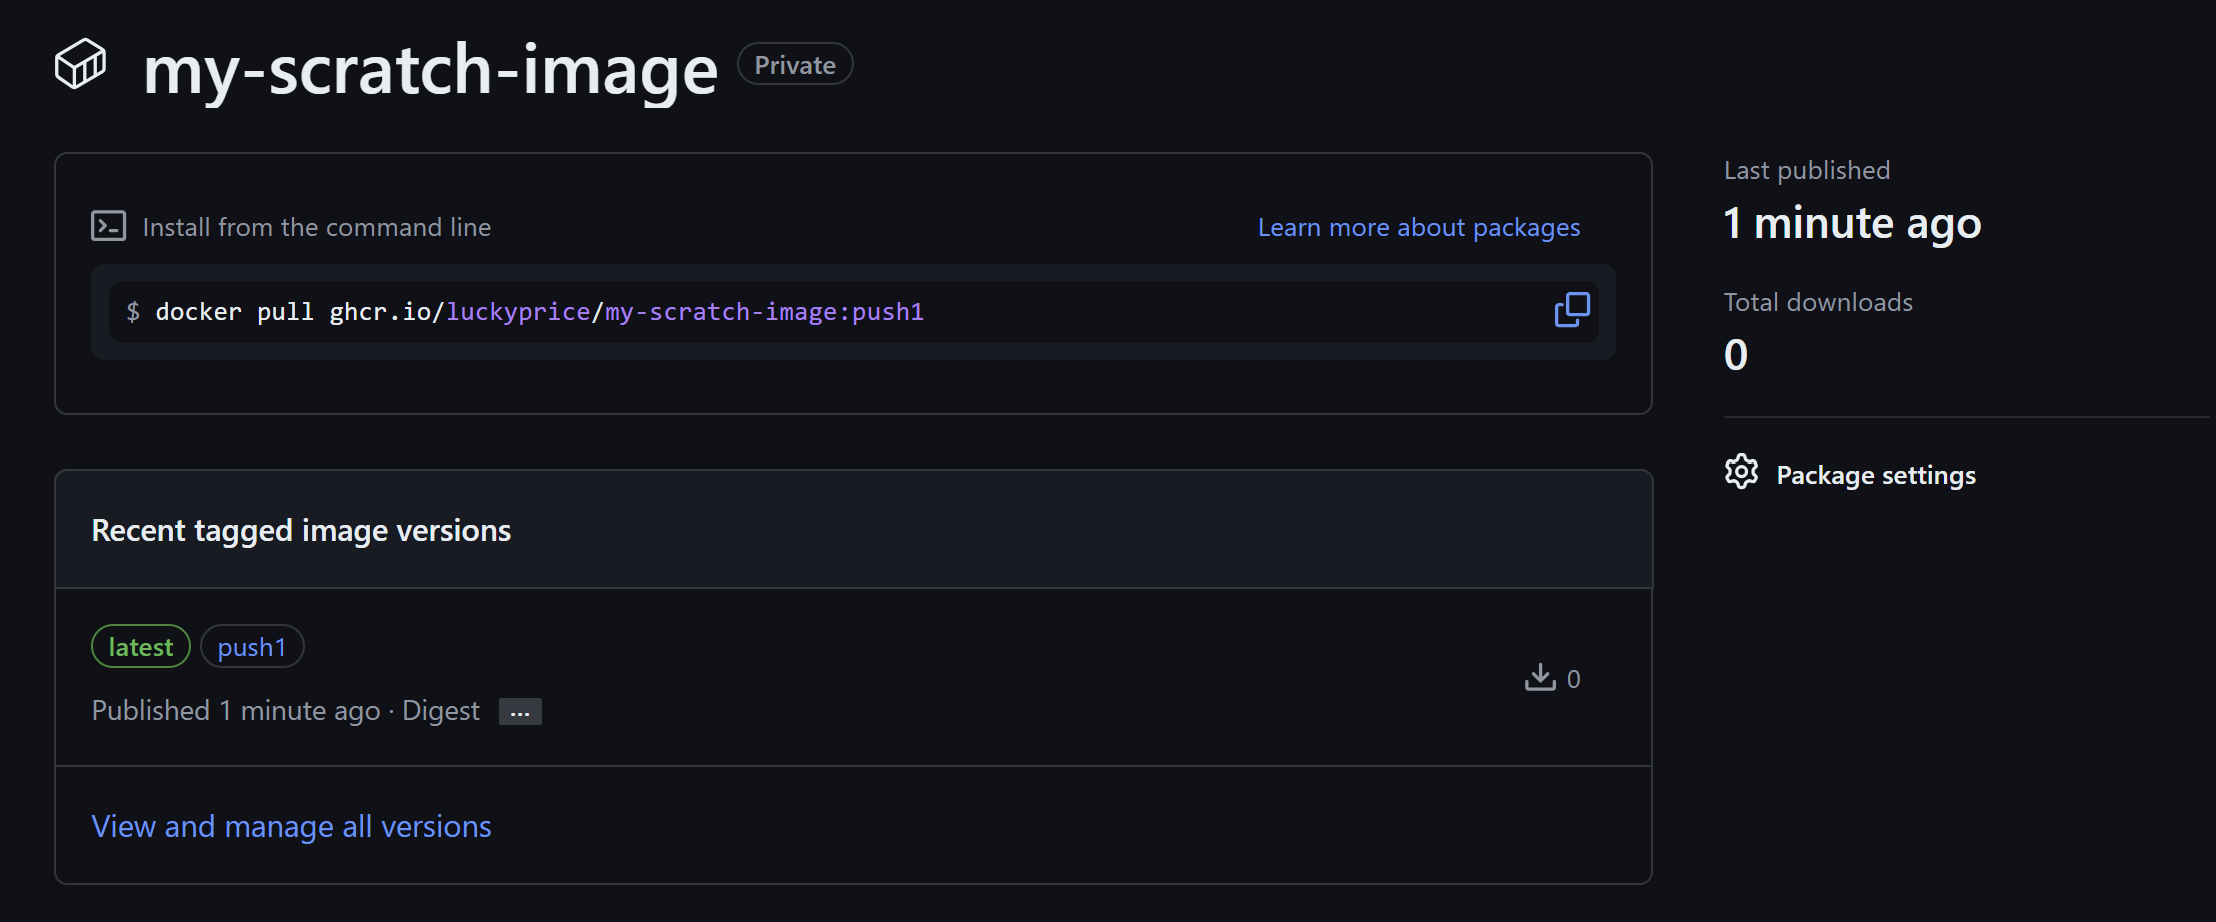
Task: Click luckyprice in the docker command
Action: point(518,312)
